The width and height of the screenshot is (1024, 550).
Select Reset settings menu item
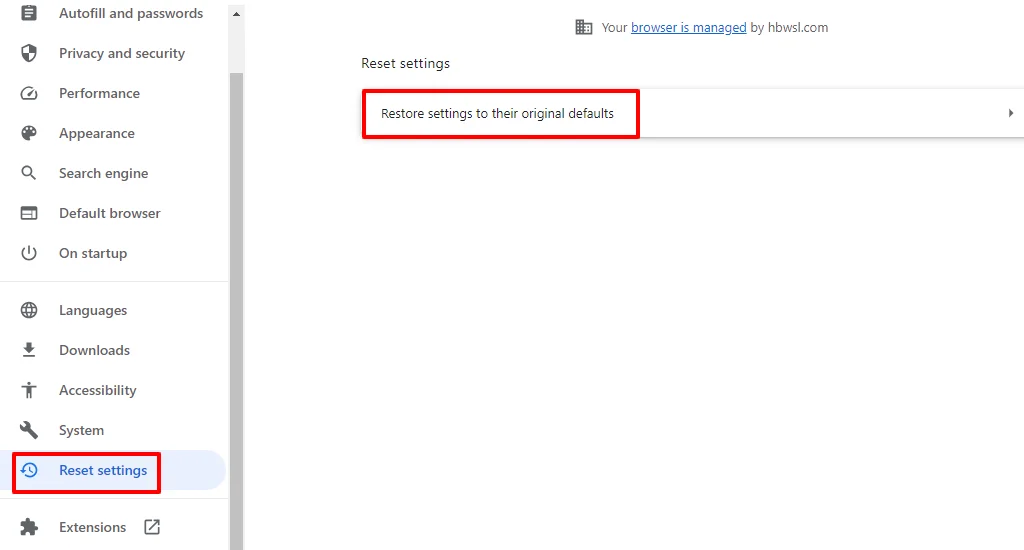click(113, 470)
